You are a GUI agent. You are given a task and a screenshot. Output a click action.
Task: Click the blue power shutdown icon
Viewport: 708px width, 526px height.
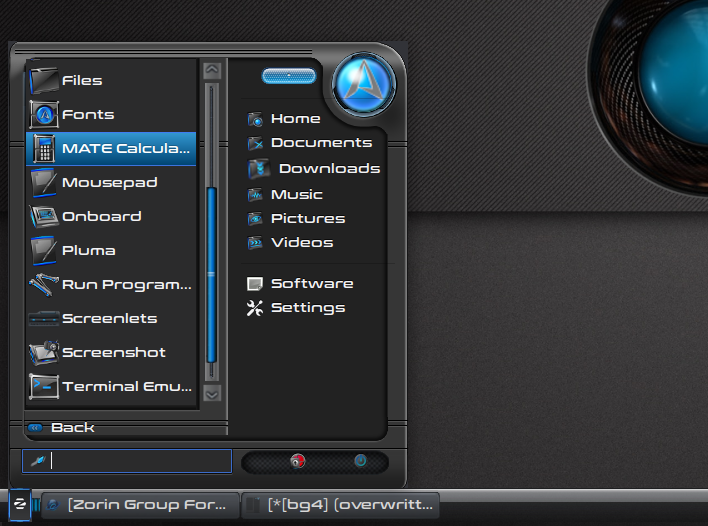click(360, 461)
